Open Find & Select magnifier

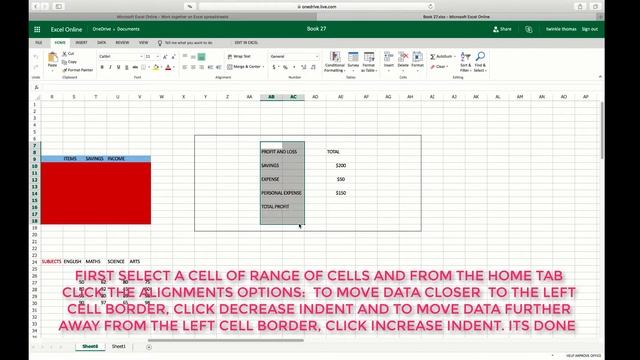pyautogui.click(x=480, y=62)
